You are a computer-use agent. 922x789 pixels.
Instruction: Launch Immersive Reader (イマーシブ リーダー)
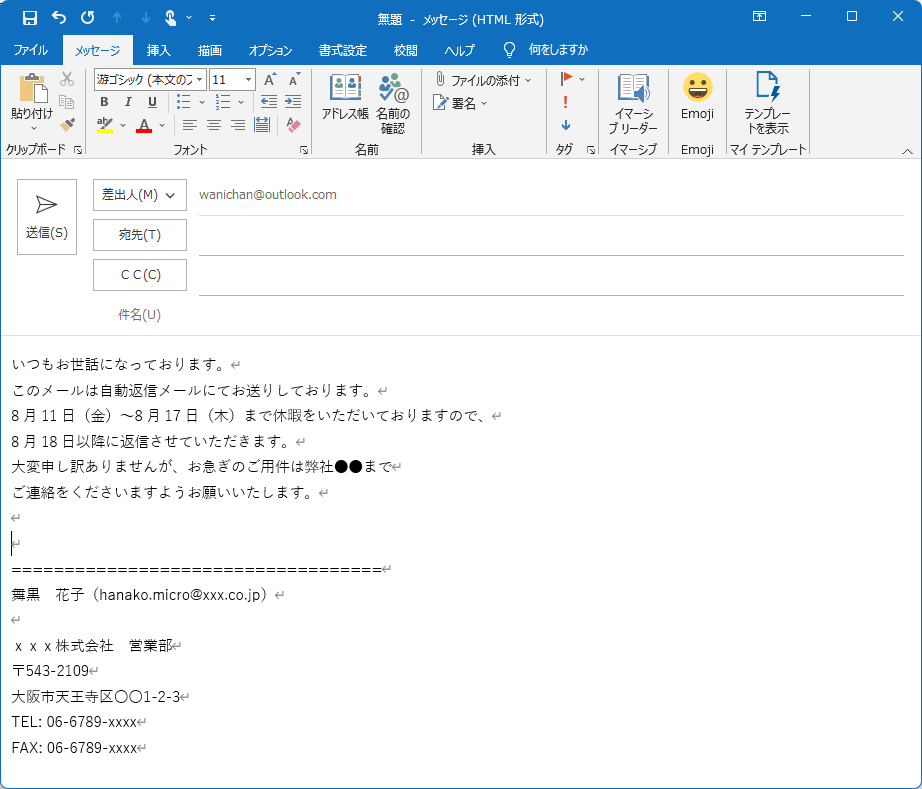[633, 104]
